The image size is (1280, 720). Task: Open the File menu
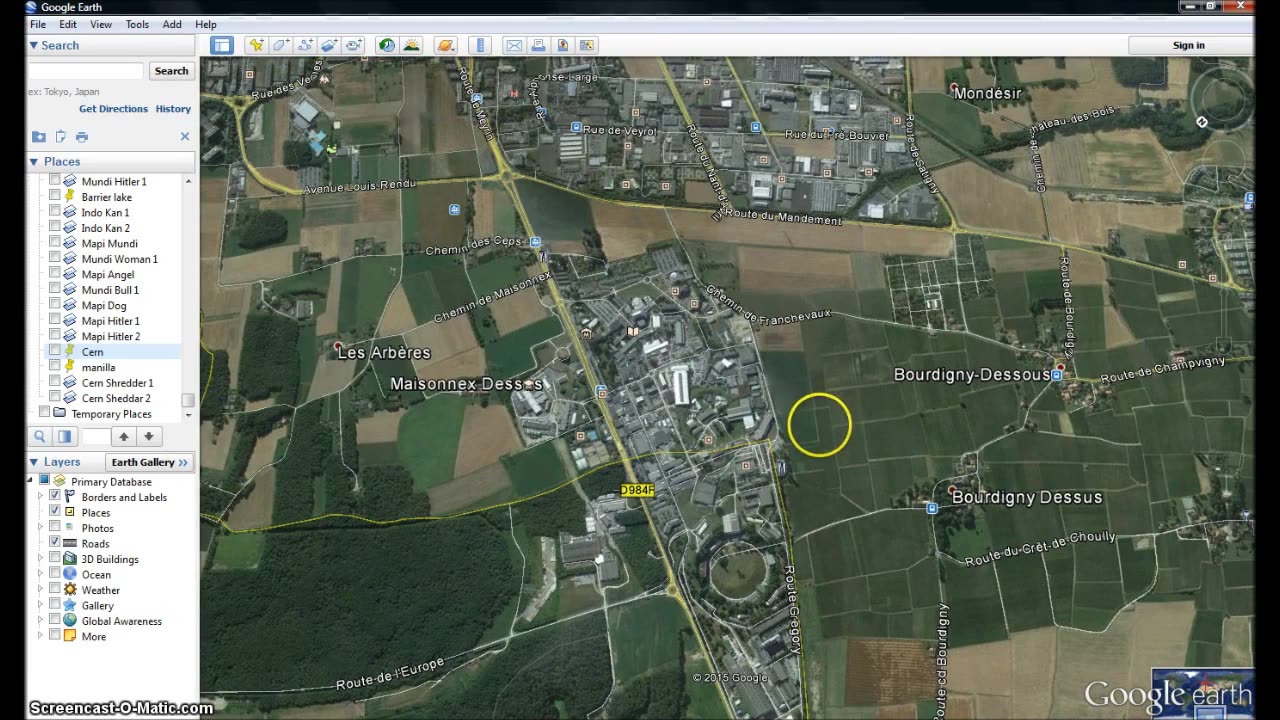point(37,24)
